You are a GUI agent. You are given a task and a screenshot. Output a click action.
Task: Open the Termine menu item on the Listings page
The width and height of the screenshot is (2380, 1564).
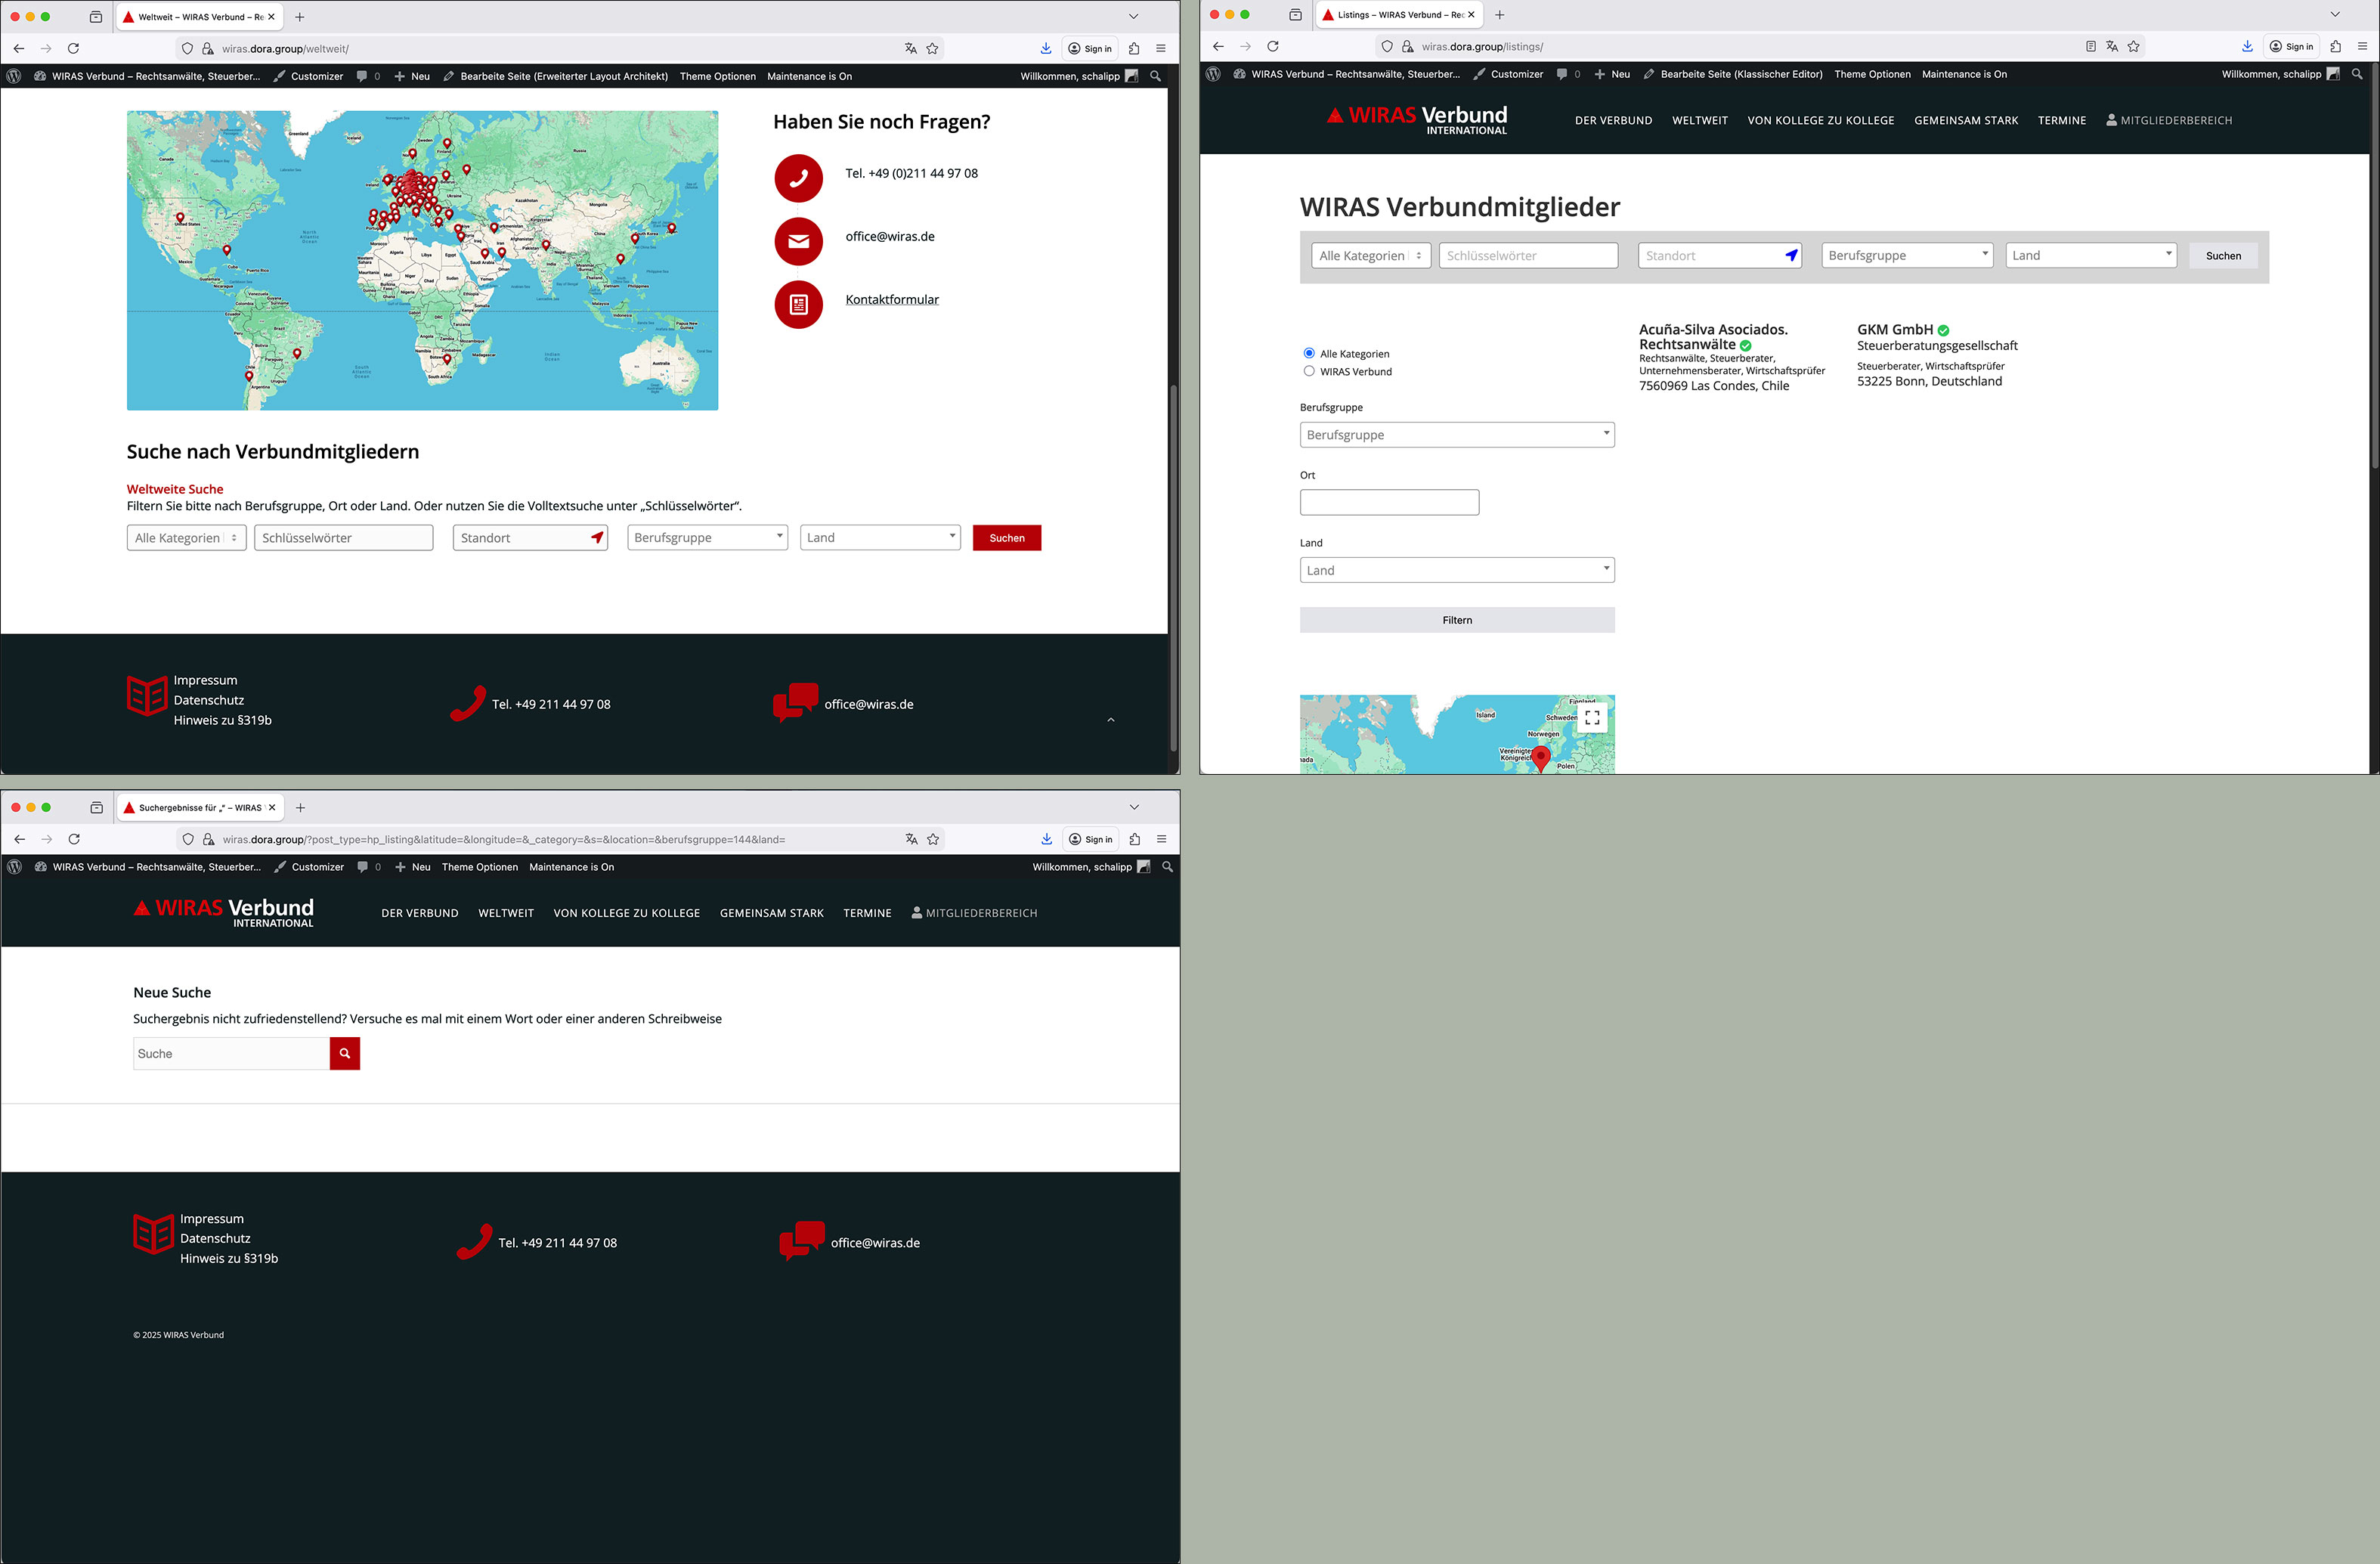pyautogui.click(x=2061, y=120)
